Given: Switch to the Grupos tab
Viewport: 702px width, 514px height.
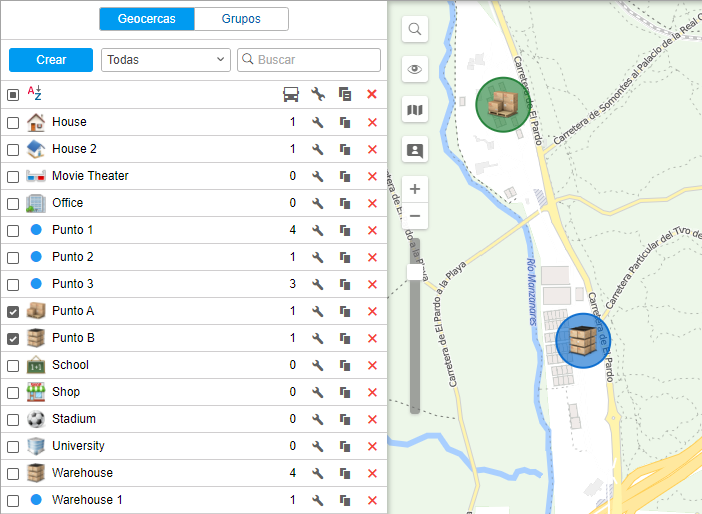Looking at the screenshot, I should [241, 19].
